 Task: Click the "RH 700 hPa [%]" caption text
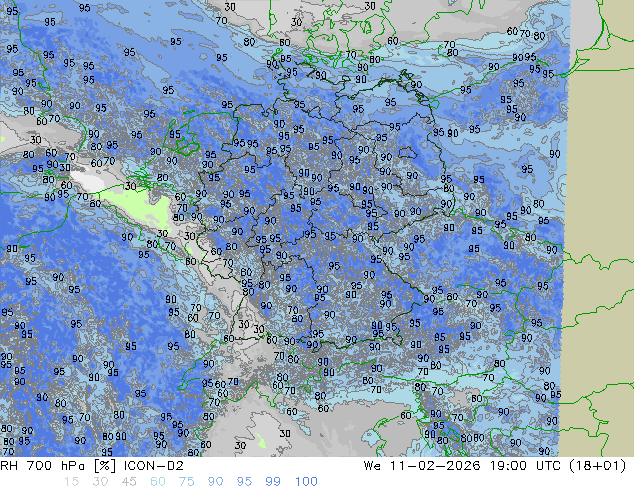click(x=58, y=466)
